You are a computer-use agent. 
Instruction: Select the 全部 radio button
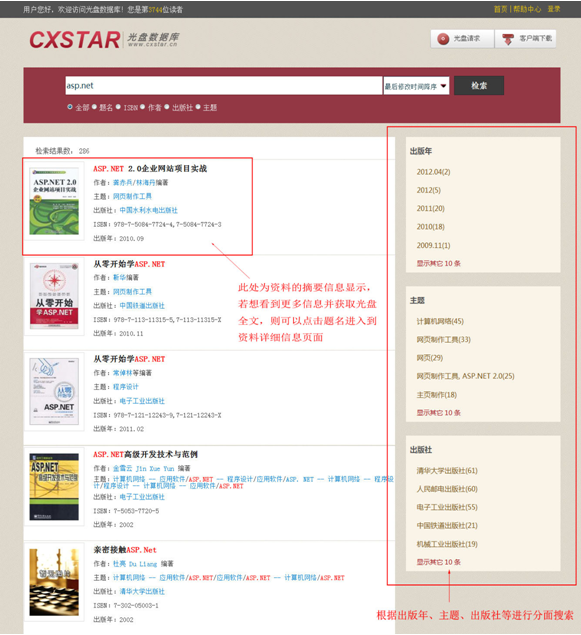pos(70,107)
